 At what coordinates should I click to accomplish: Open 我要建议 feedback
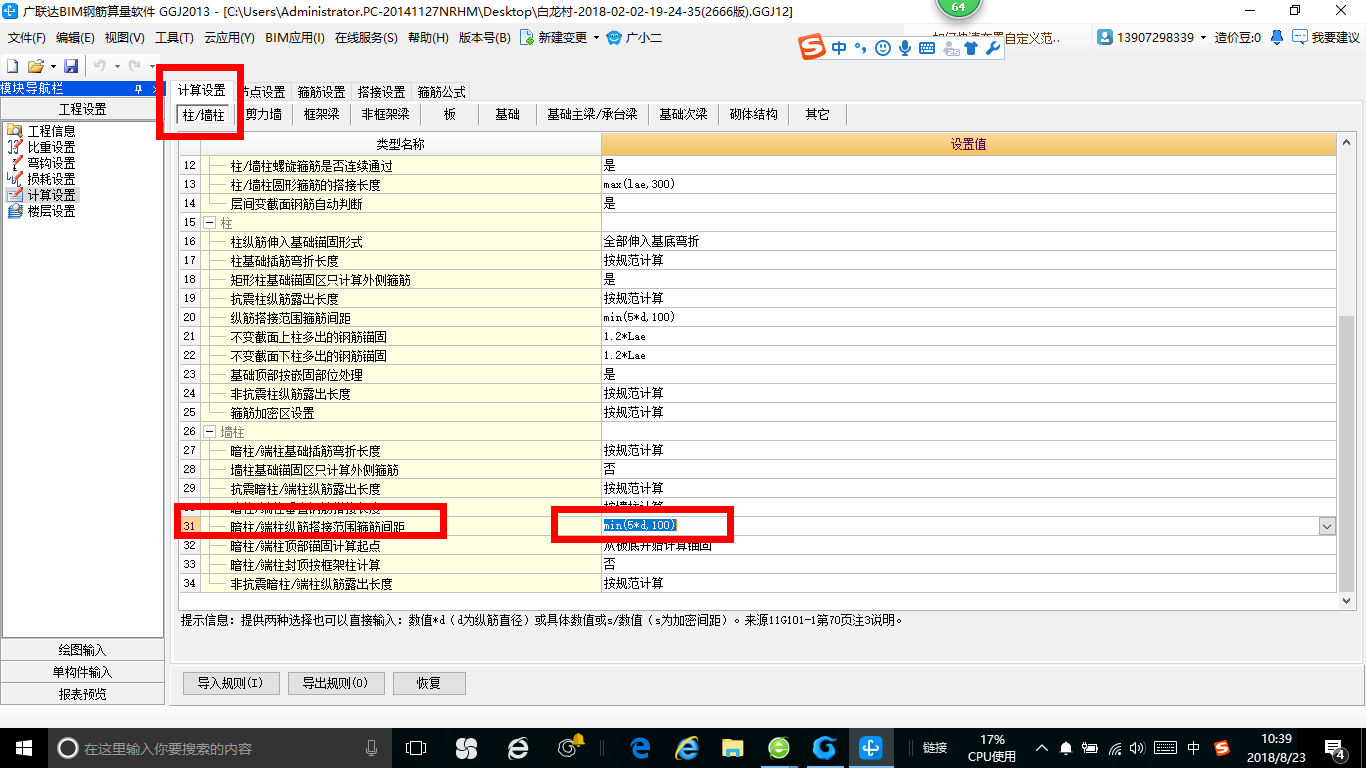coord(1326,38)
